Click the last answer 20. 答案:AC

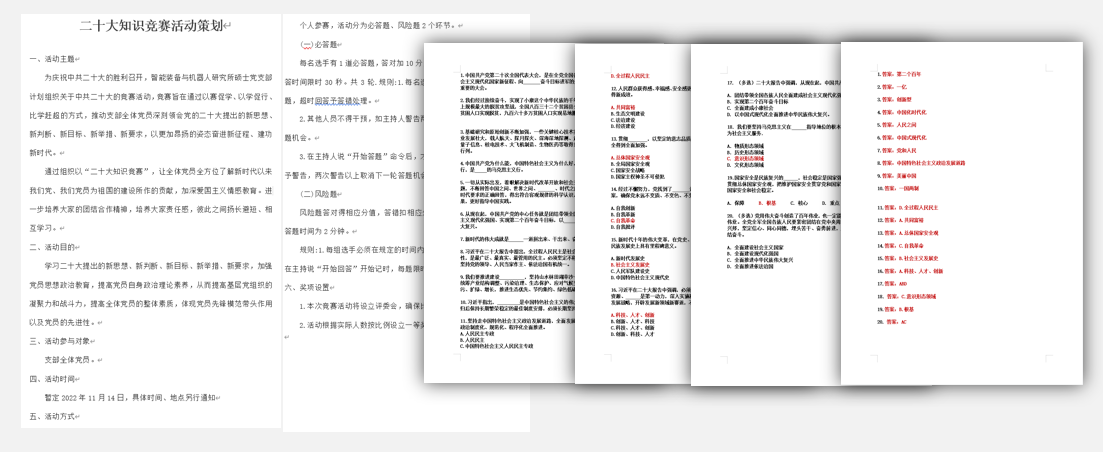[x=893, y=322]
